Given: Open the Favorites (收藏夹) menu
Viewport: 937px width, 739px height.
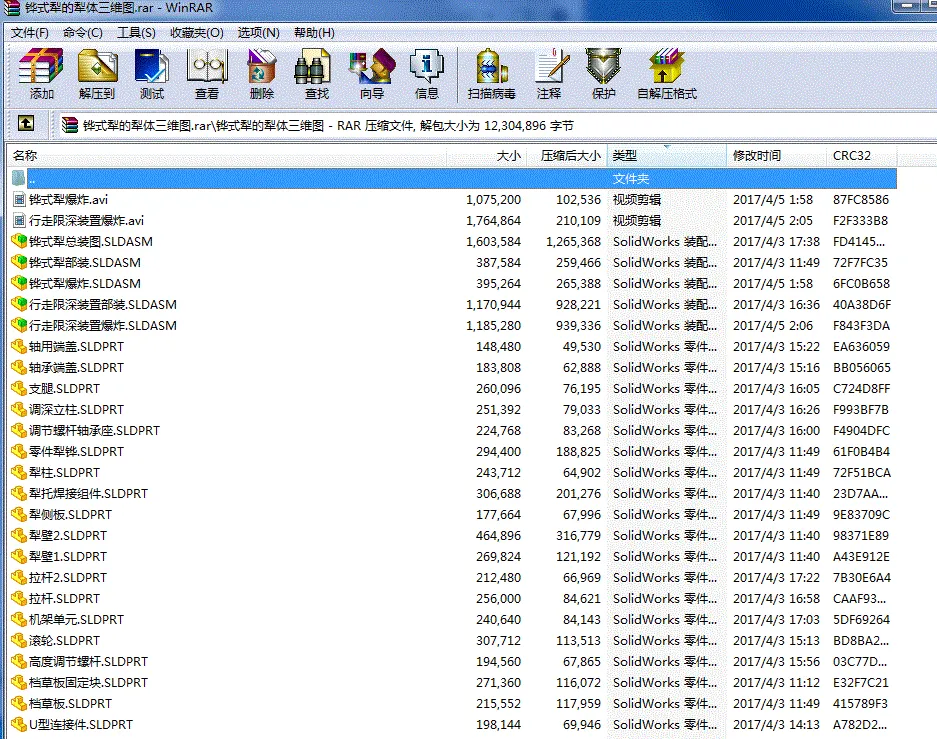Looking at the screenshot, I should (x=197, y=33).
